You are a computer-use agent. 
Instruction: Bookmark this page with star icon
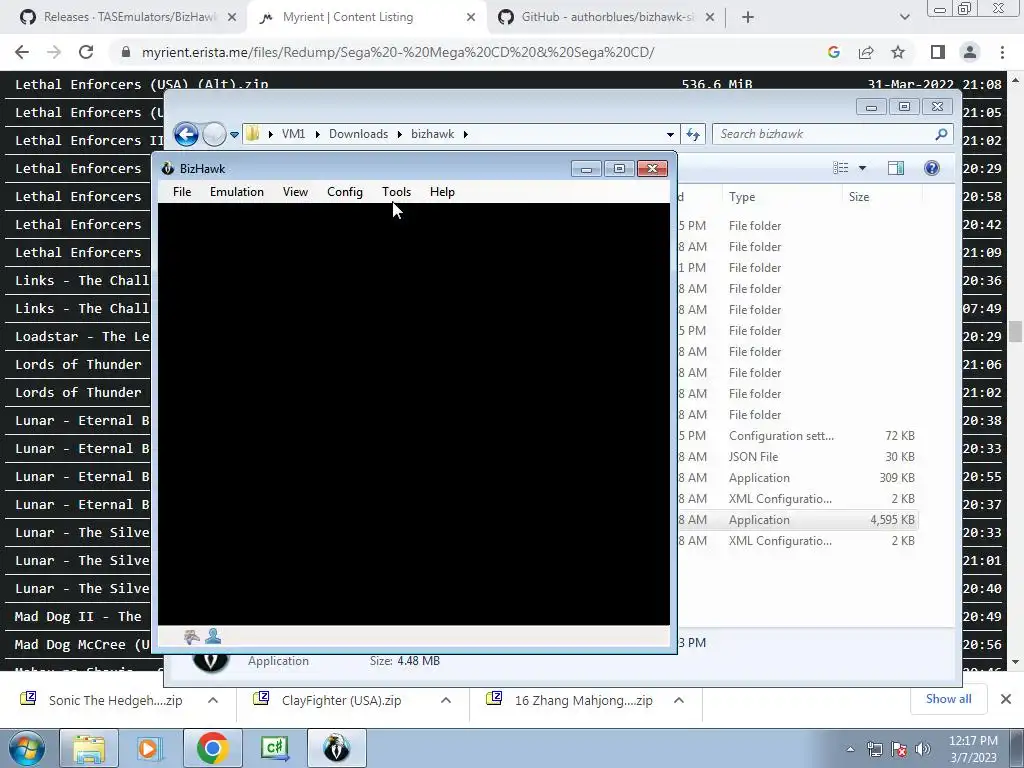[898, 52]
